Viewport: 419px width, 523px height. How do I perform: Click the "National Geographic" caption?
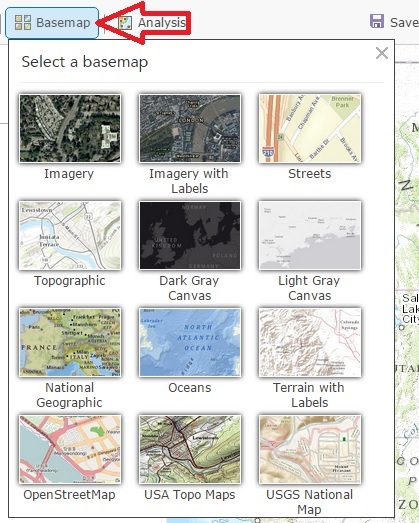(69, 395)
